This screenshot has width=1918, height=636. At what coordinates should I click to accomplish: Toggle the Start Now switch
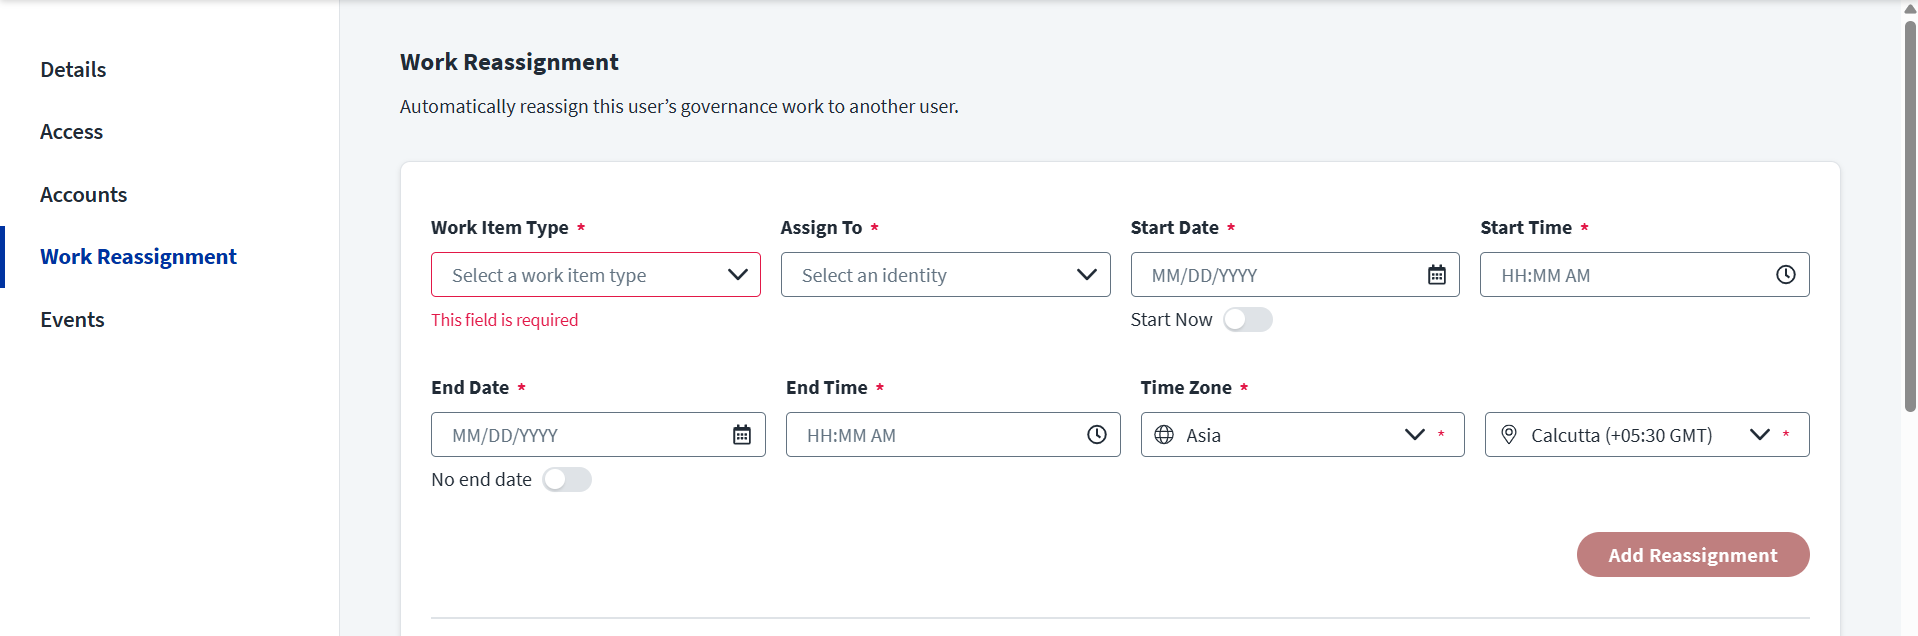click(x=1247, y=320)
